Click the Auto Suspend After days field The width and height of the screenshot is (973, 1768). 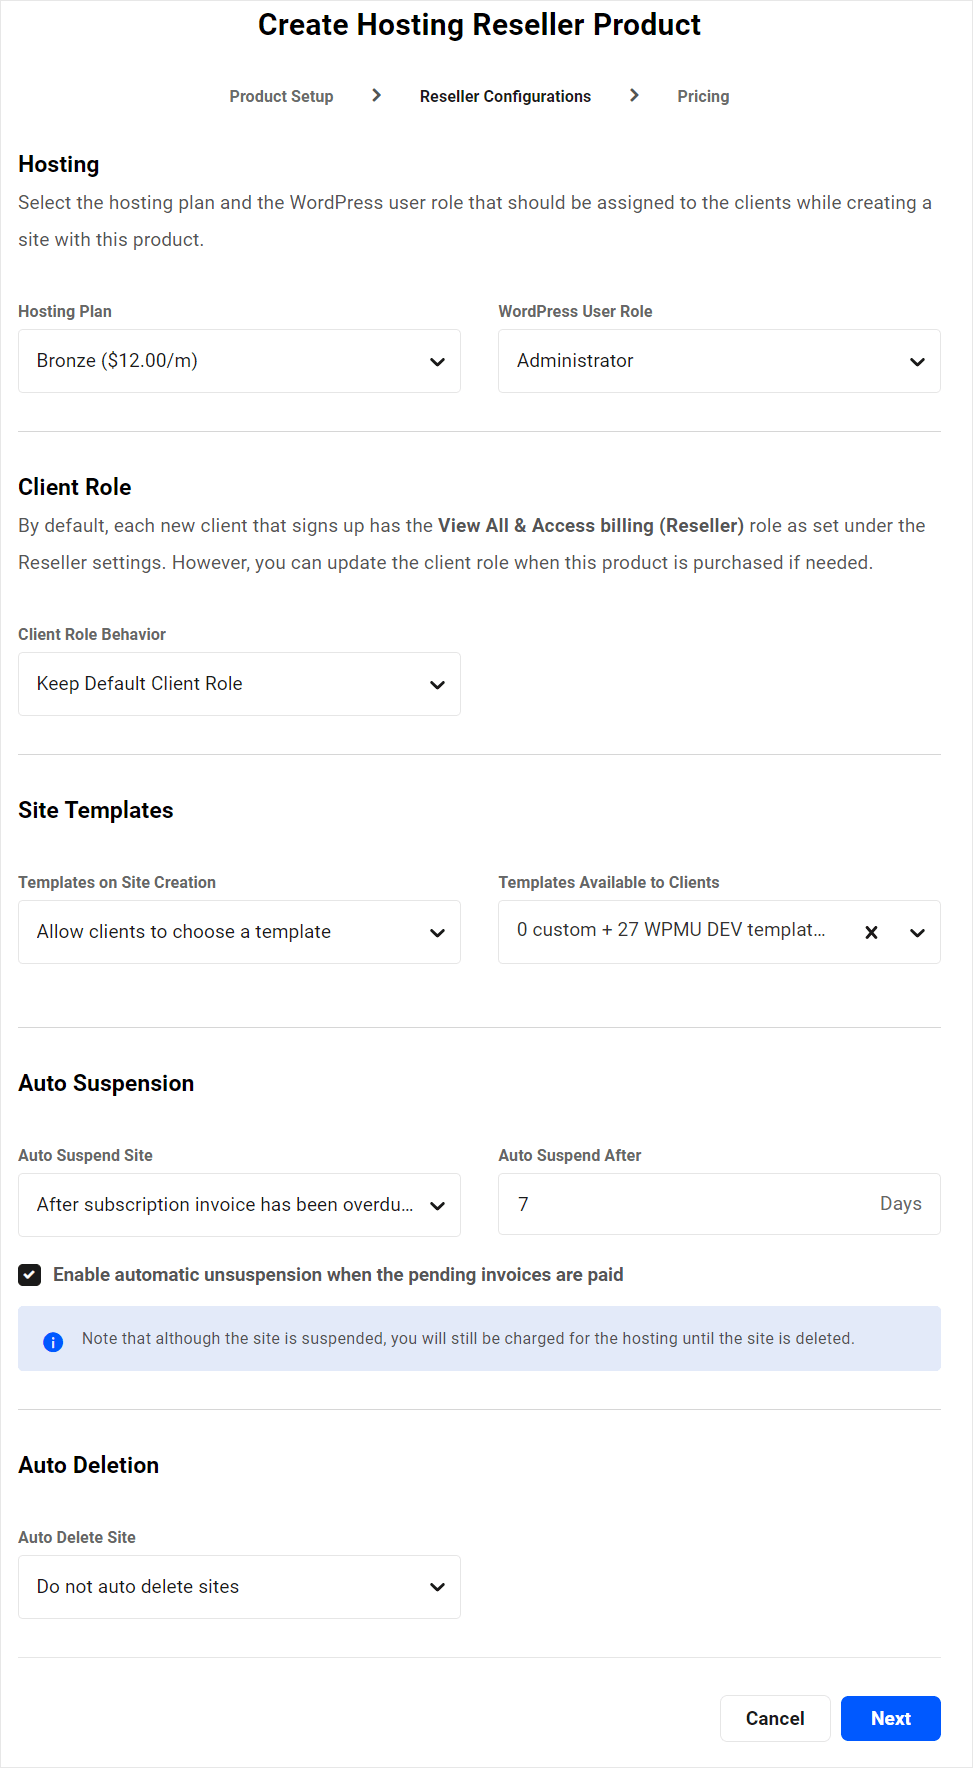[719, 1204]
